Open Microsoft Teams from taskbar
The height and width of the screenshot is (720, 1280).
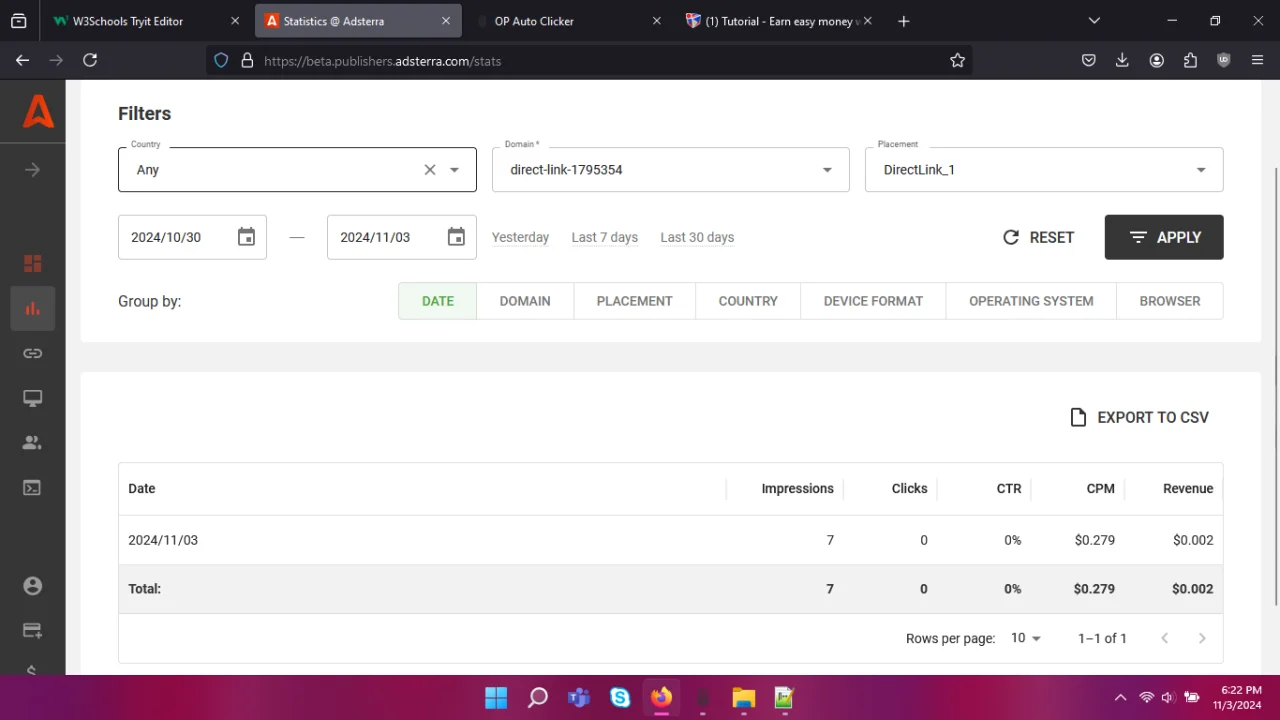click(x=579, y=697)
